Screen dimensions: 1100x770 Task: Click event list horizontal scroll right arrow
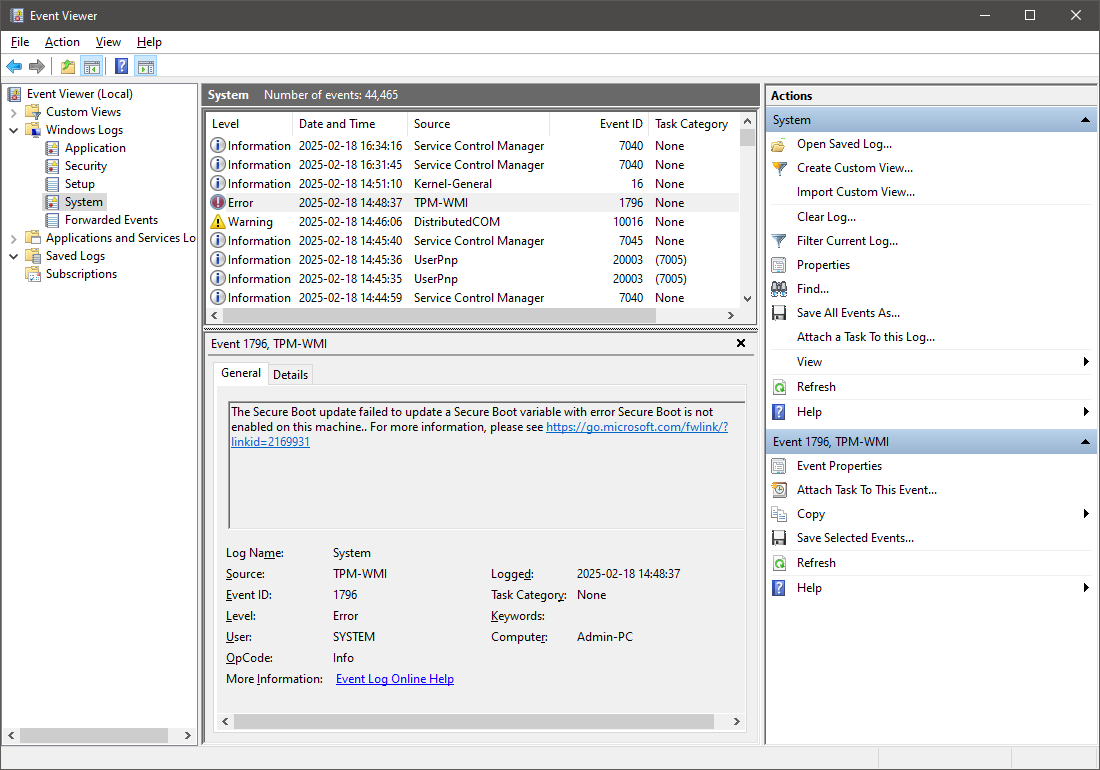tap(731, 316)
